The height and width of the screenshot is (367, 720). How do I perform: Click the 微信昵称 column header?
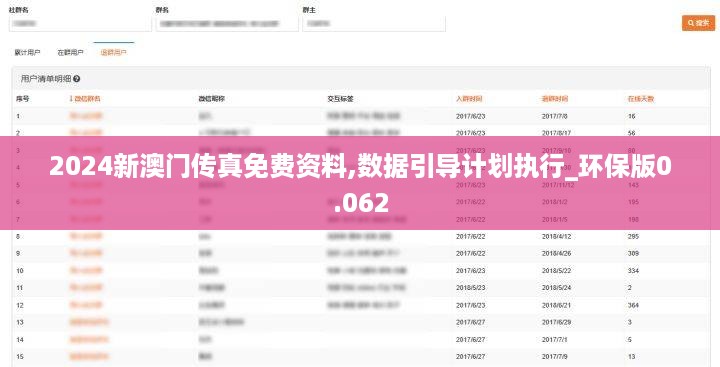211,99
